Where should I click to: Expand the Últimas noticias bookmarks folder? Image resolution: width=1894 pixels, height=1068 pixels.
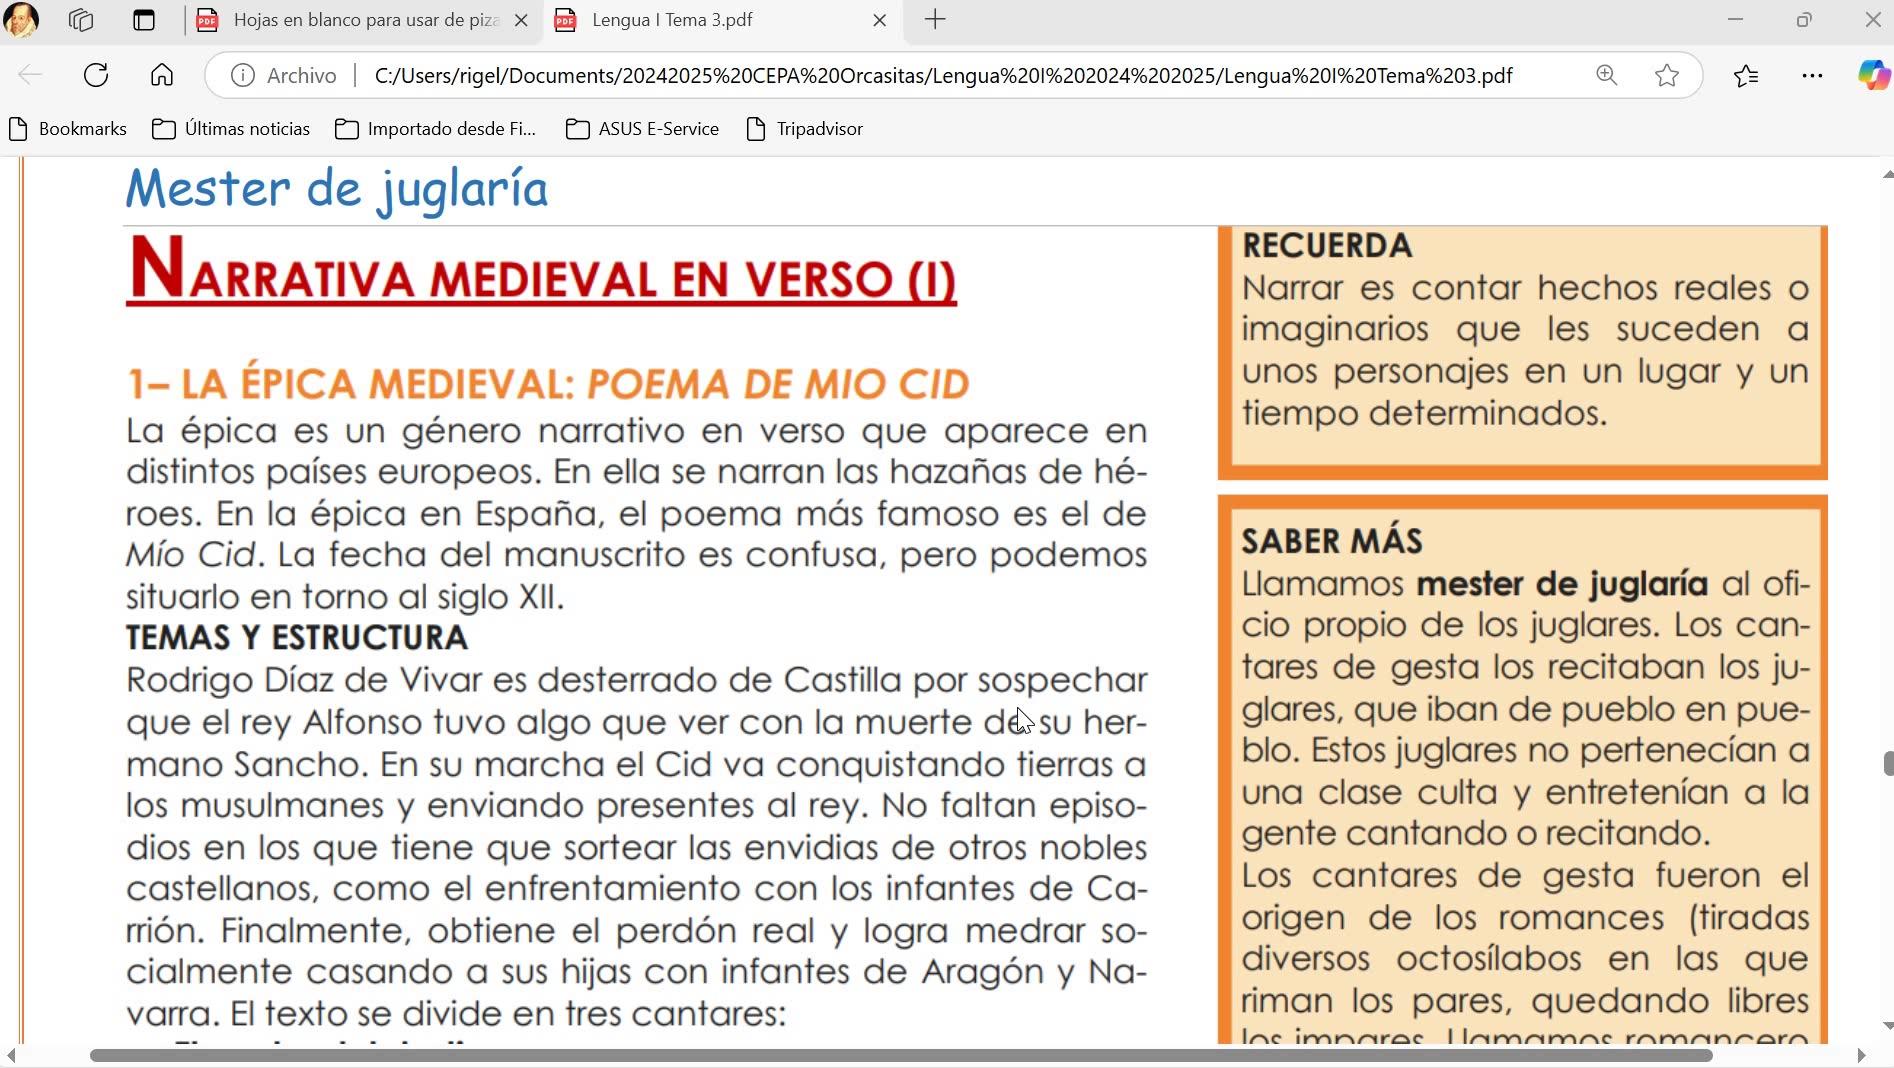point(231,129)
